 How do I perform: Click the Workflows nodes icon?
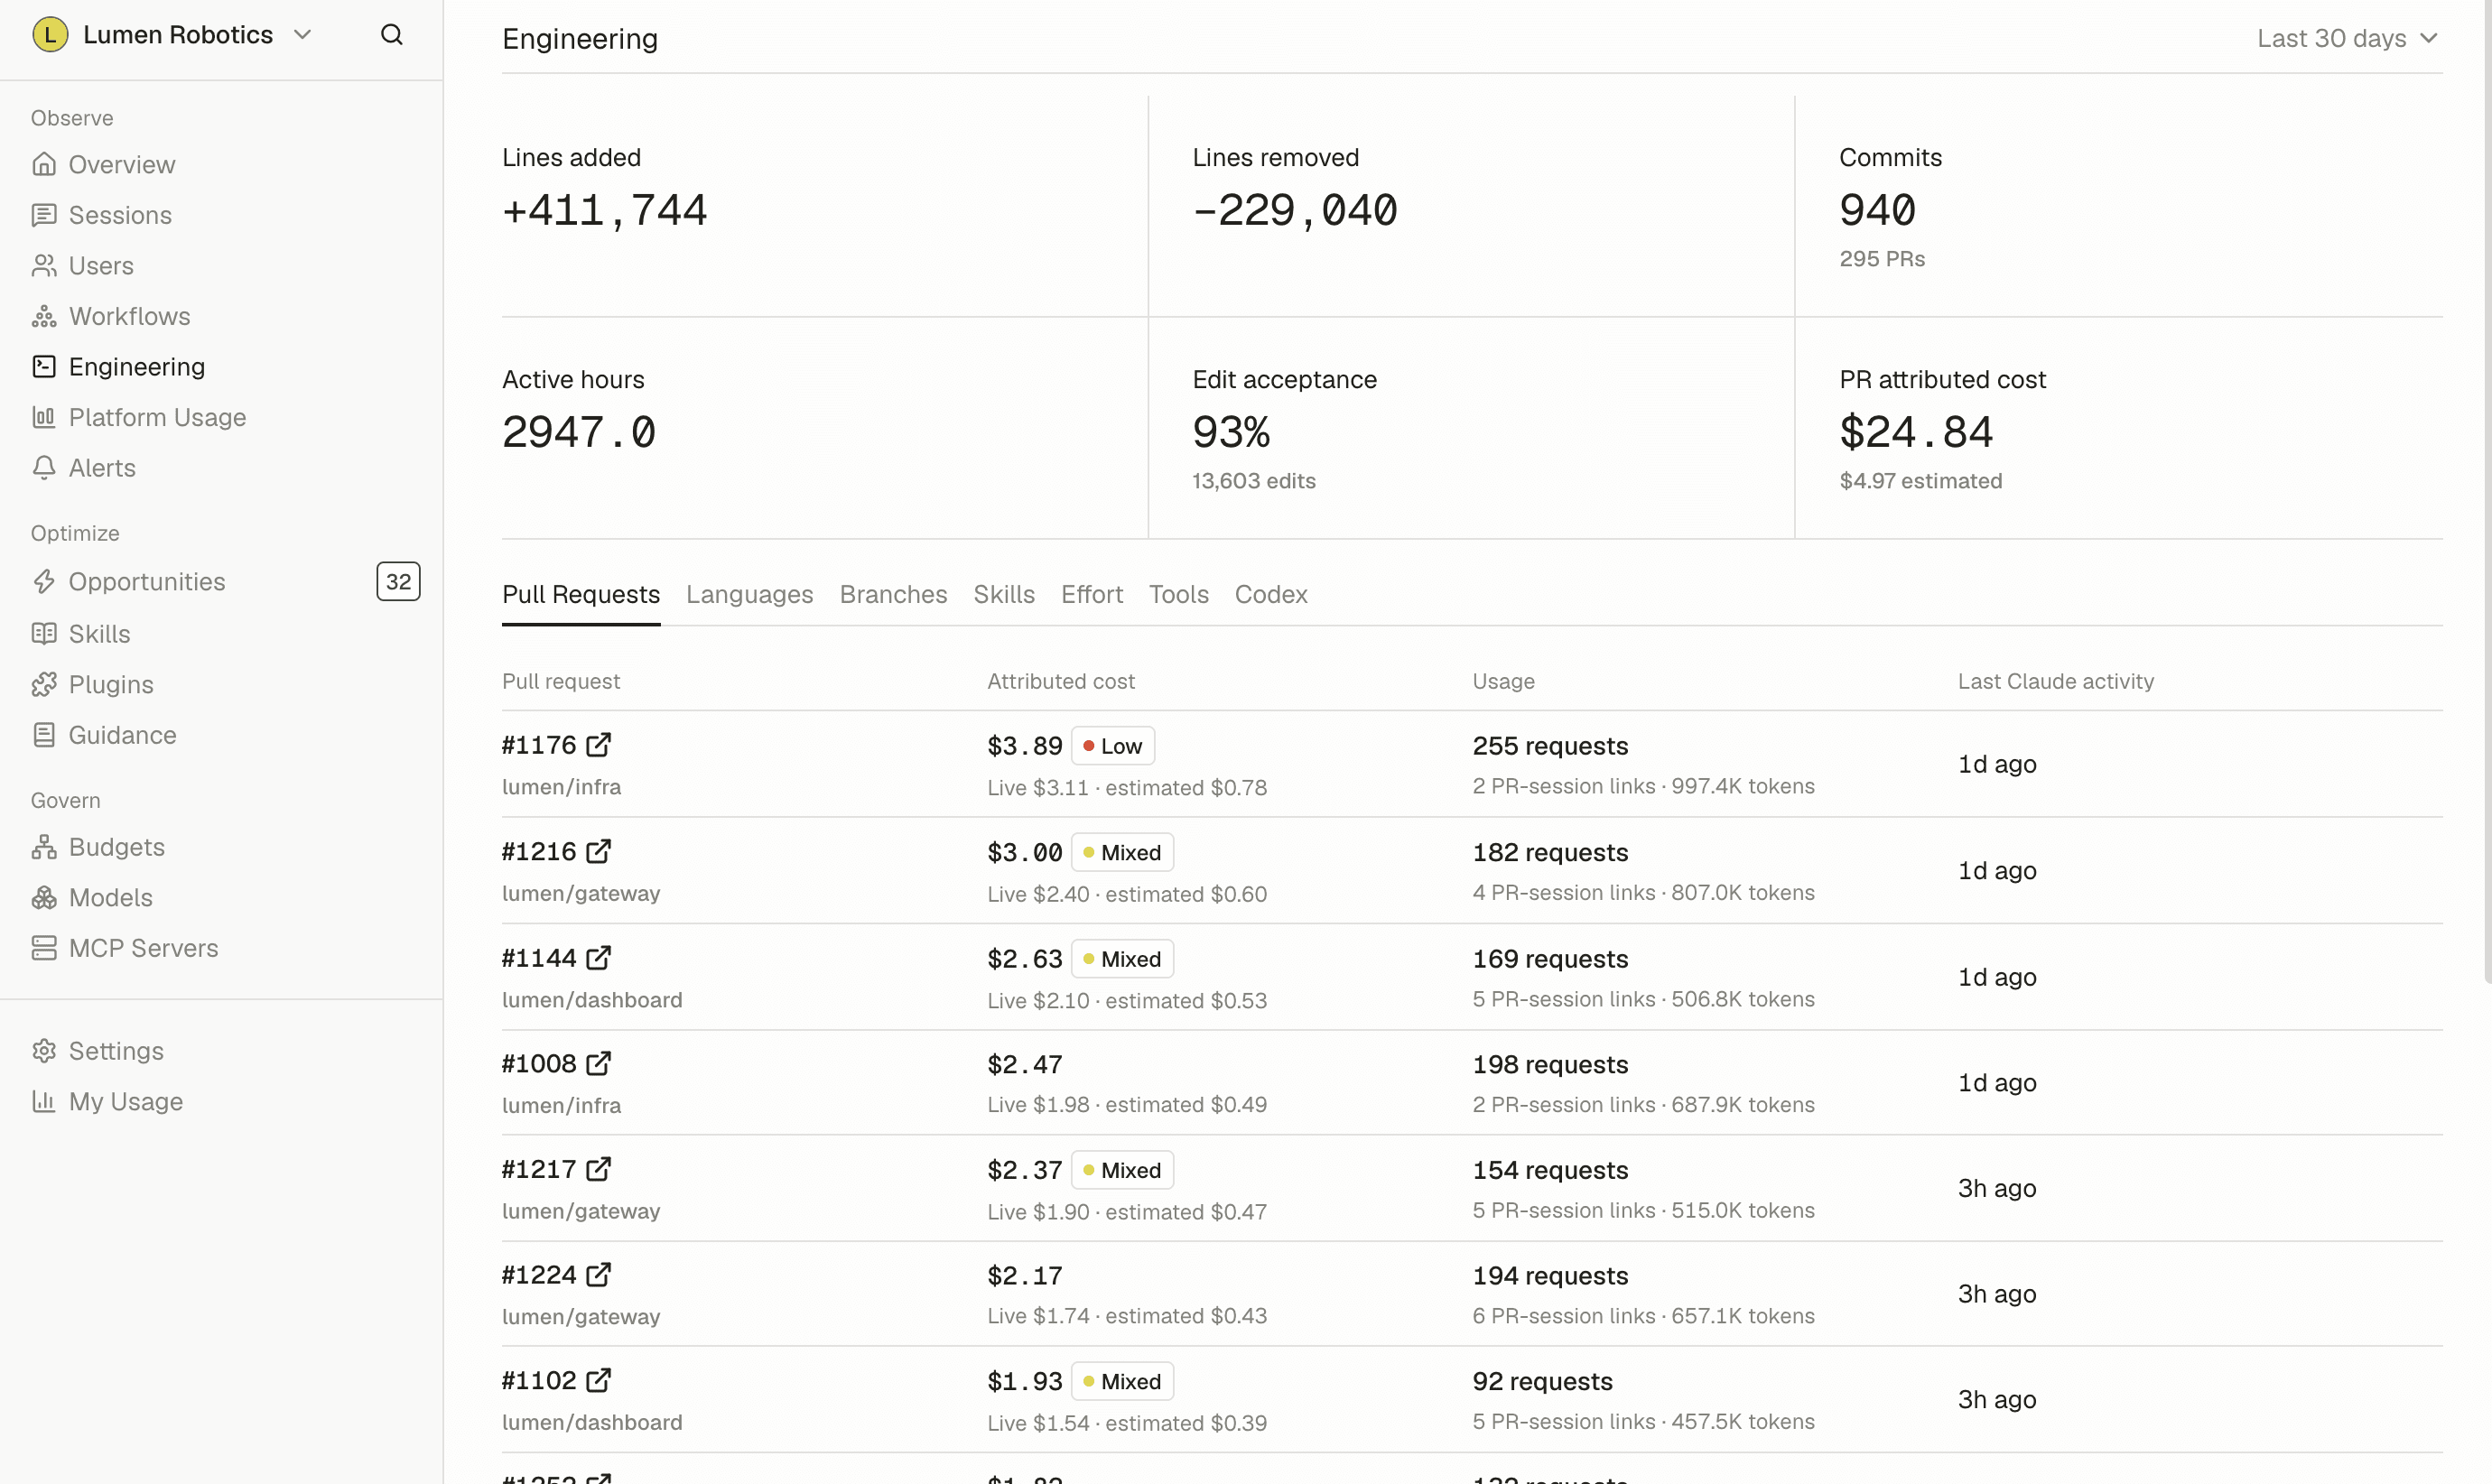coord(44,316)
